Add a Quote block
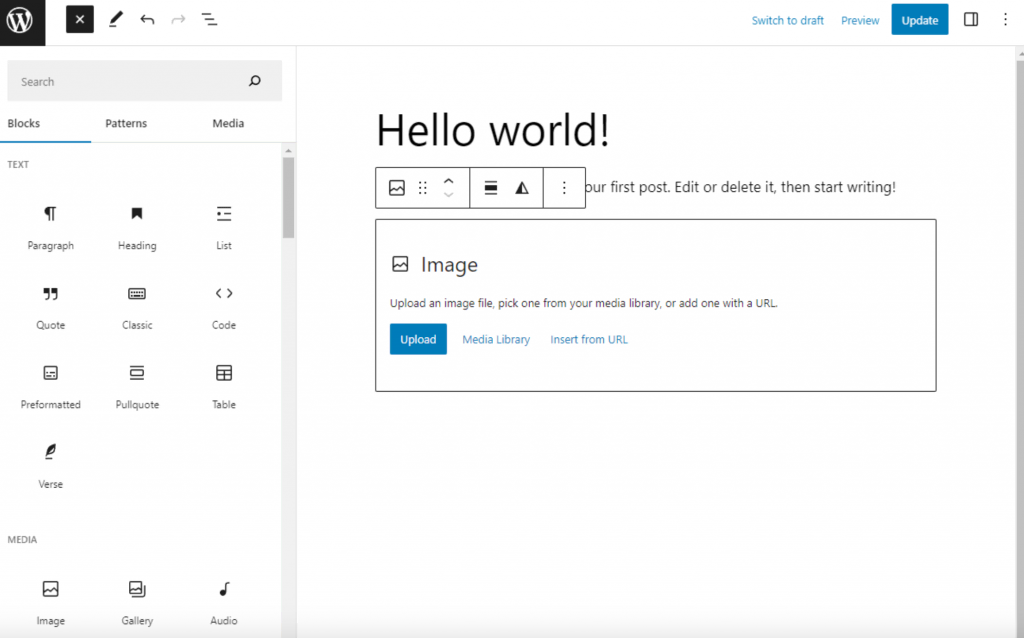Screen dimensions: 1024x638 tap(50, 305)
